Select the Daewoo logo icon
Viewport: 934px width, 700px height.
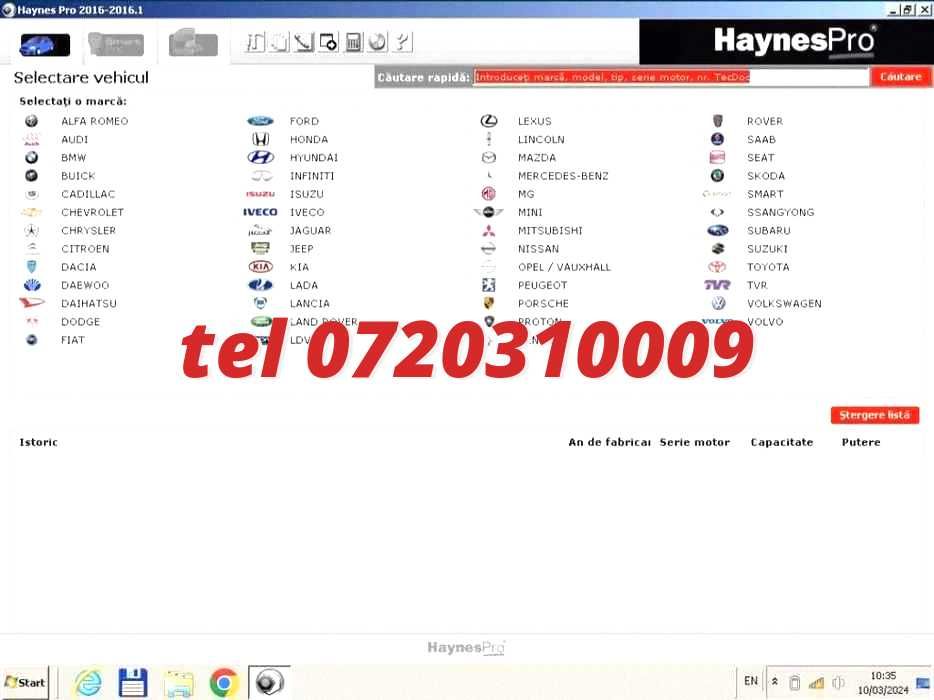32,285
